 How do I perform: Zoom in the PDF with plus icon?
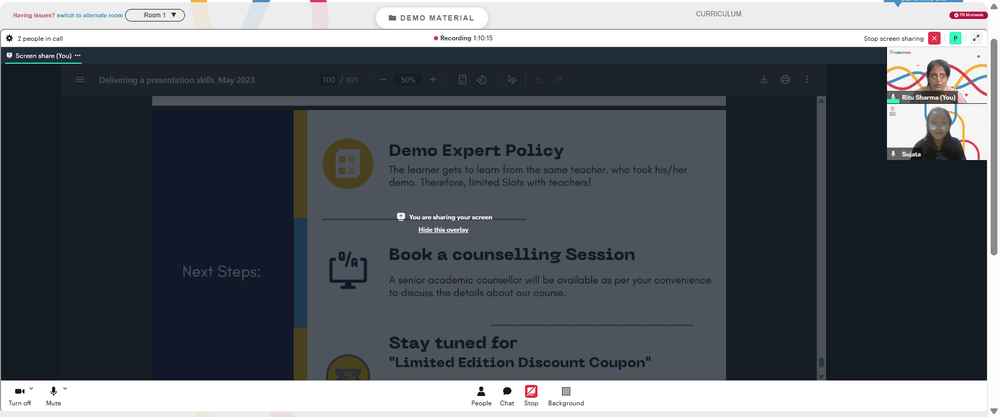[x=433, y=80]
